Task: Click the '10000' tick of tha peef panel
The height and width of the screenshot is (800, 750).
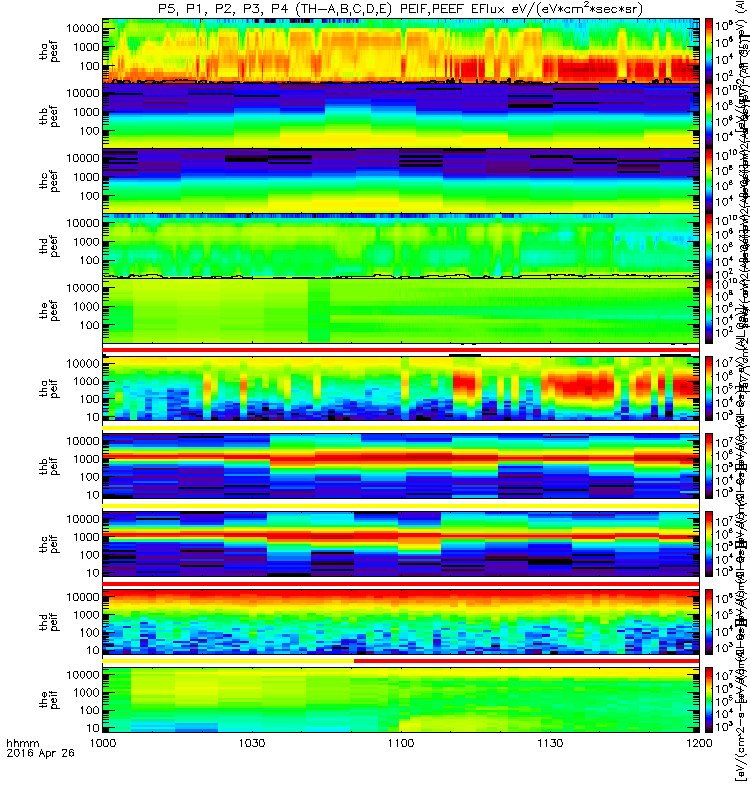Action: tap(83, 28)
